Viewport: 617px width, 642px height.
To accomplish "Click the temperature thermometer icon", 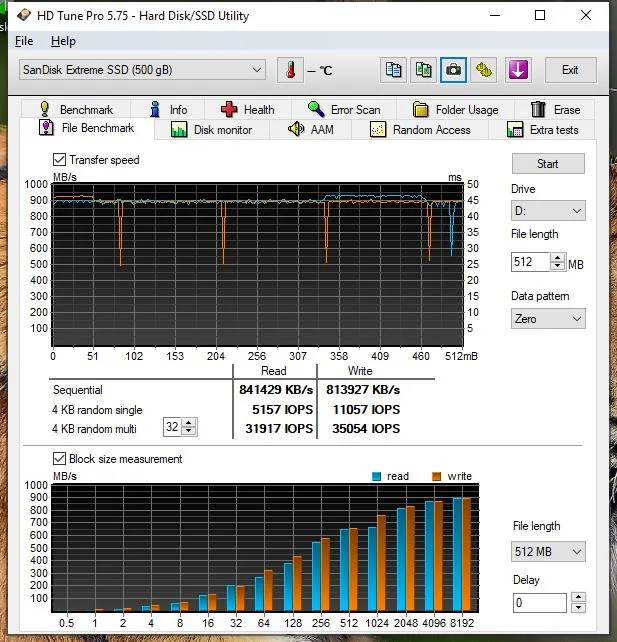I will [290, 70].
